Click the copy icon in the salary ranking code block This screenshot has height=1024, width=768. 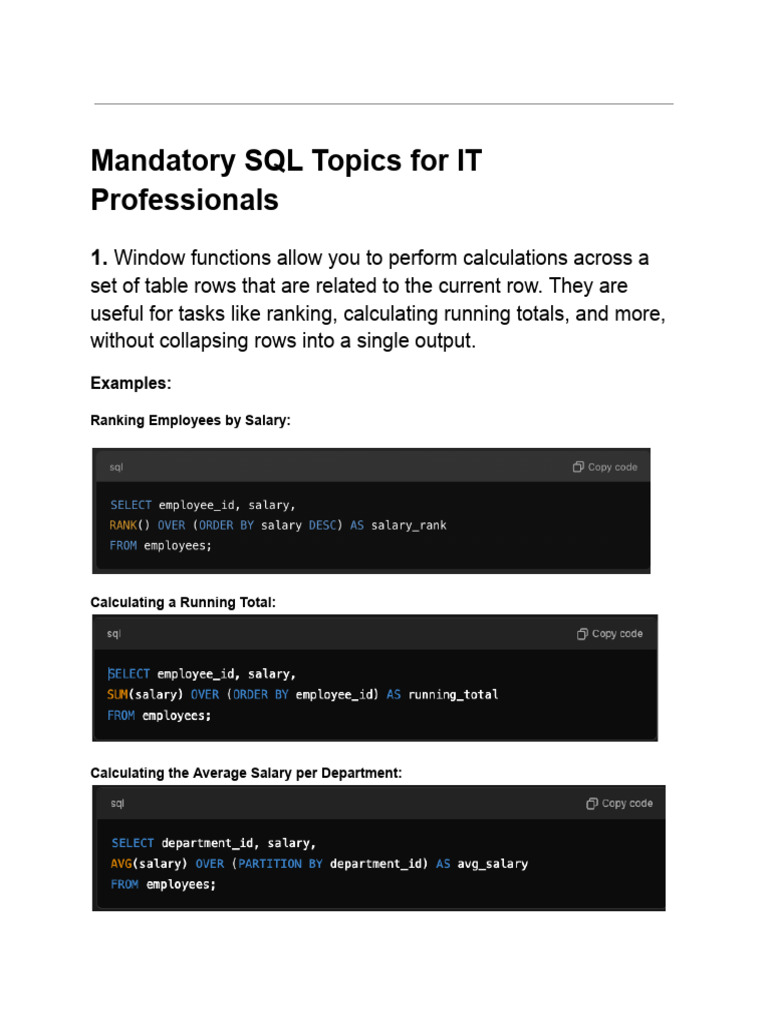pos(578,467)
